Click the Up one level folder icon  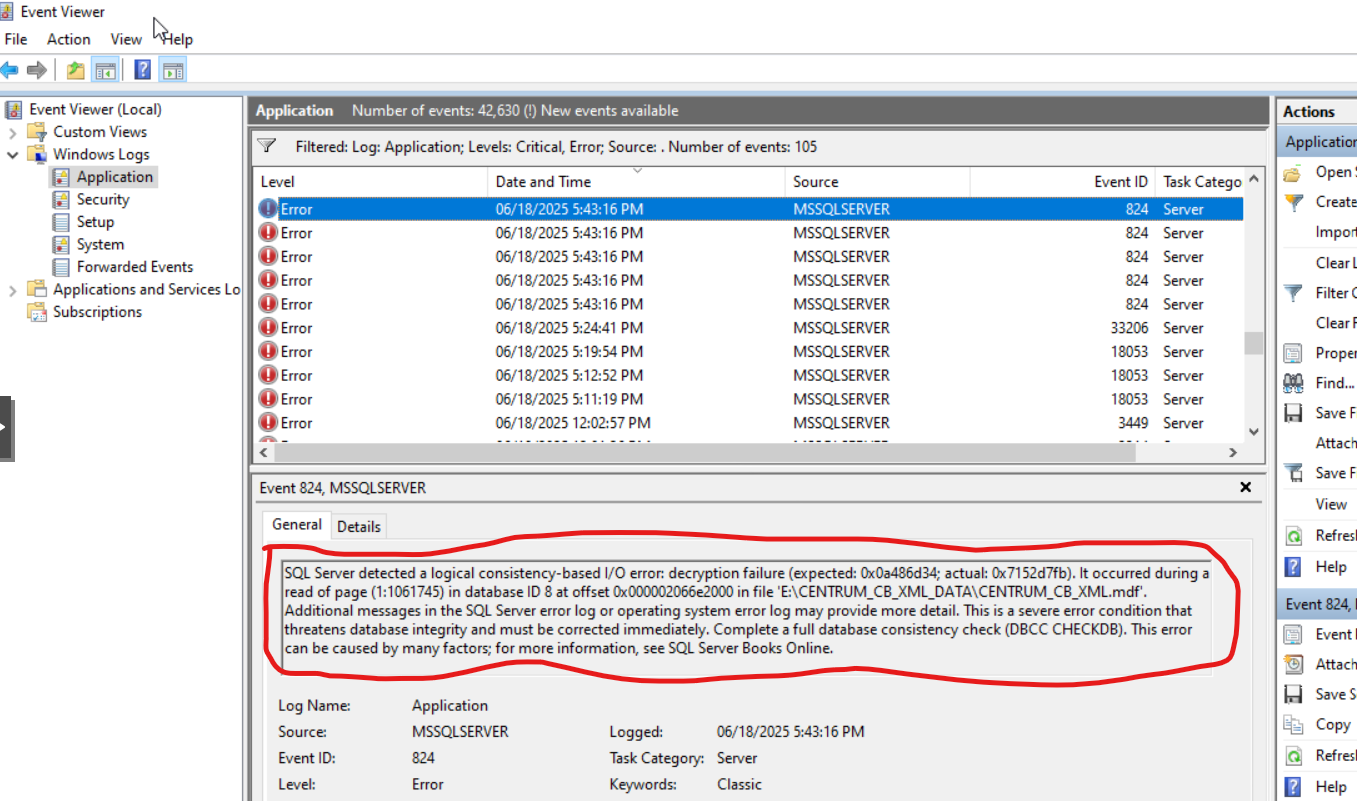click(75, 70)
